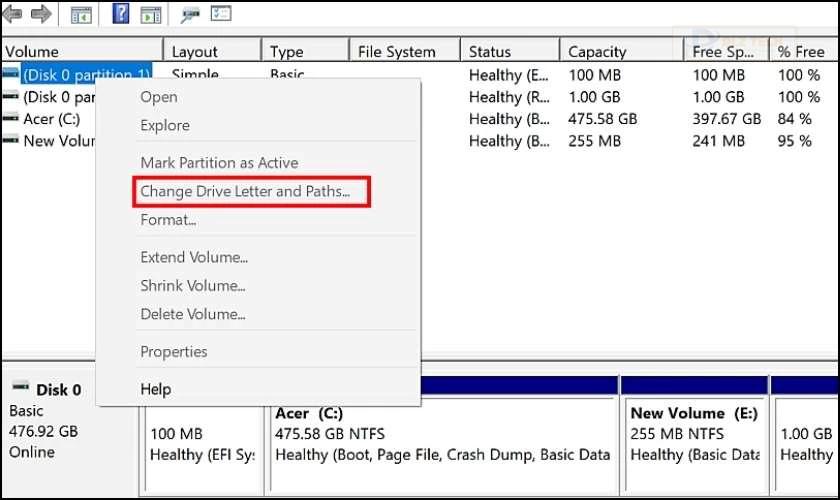840x500 pixels.
Task: Click the 95 % free value
Action: click(x=794, y=141)
